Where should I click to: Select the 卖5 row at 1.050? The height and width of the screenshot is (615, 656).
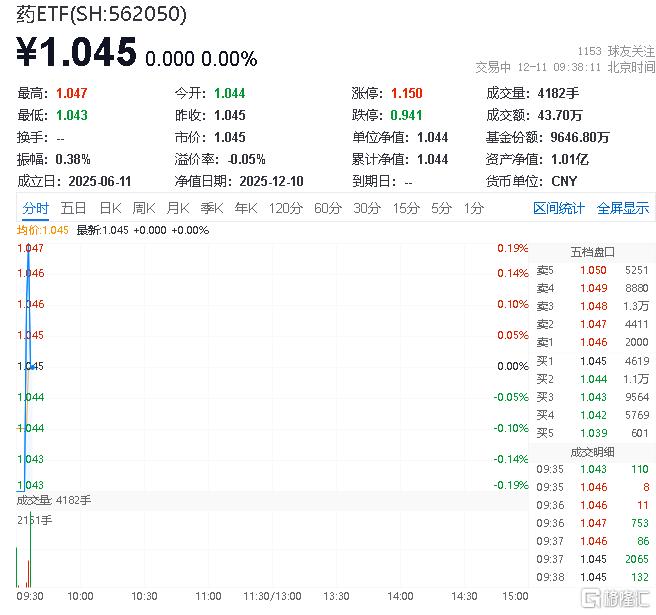[592, 270]
